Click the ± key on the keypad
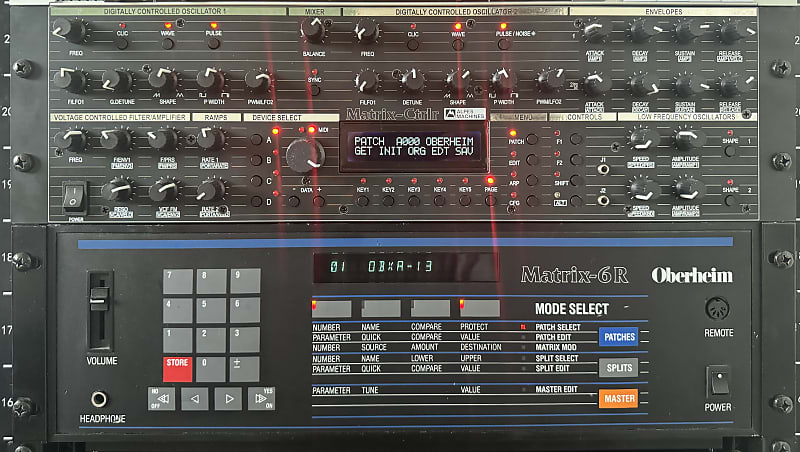The image size is (800, 452). pyautogui.click(x=245, y=368)
